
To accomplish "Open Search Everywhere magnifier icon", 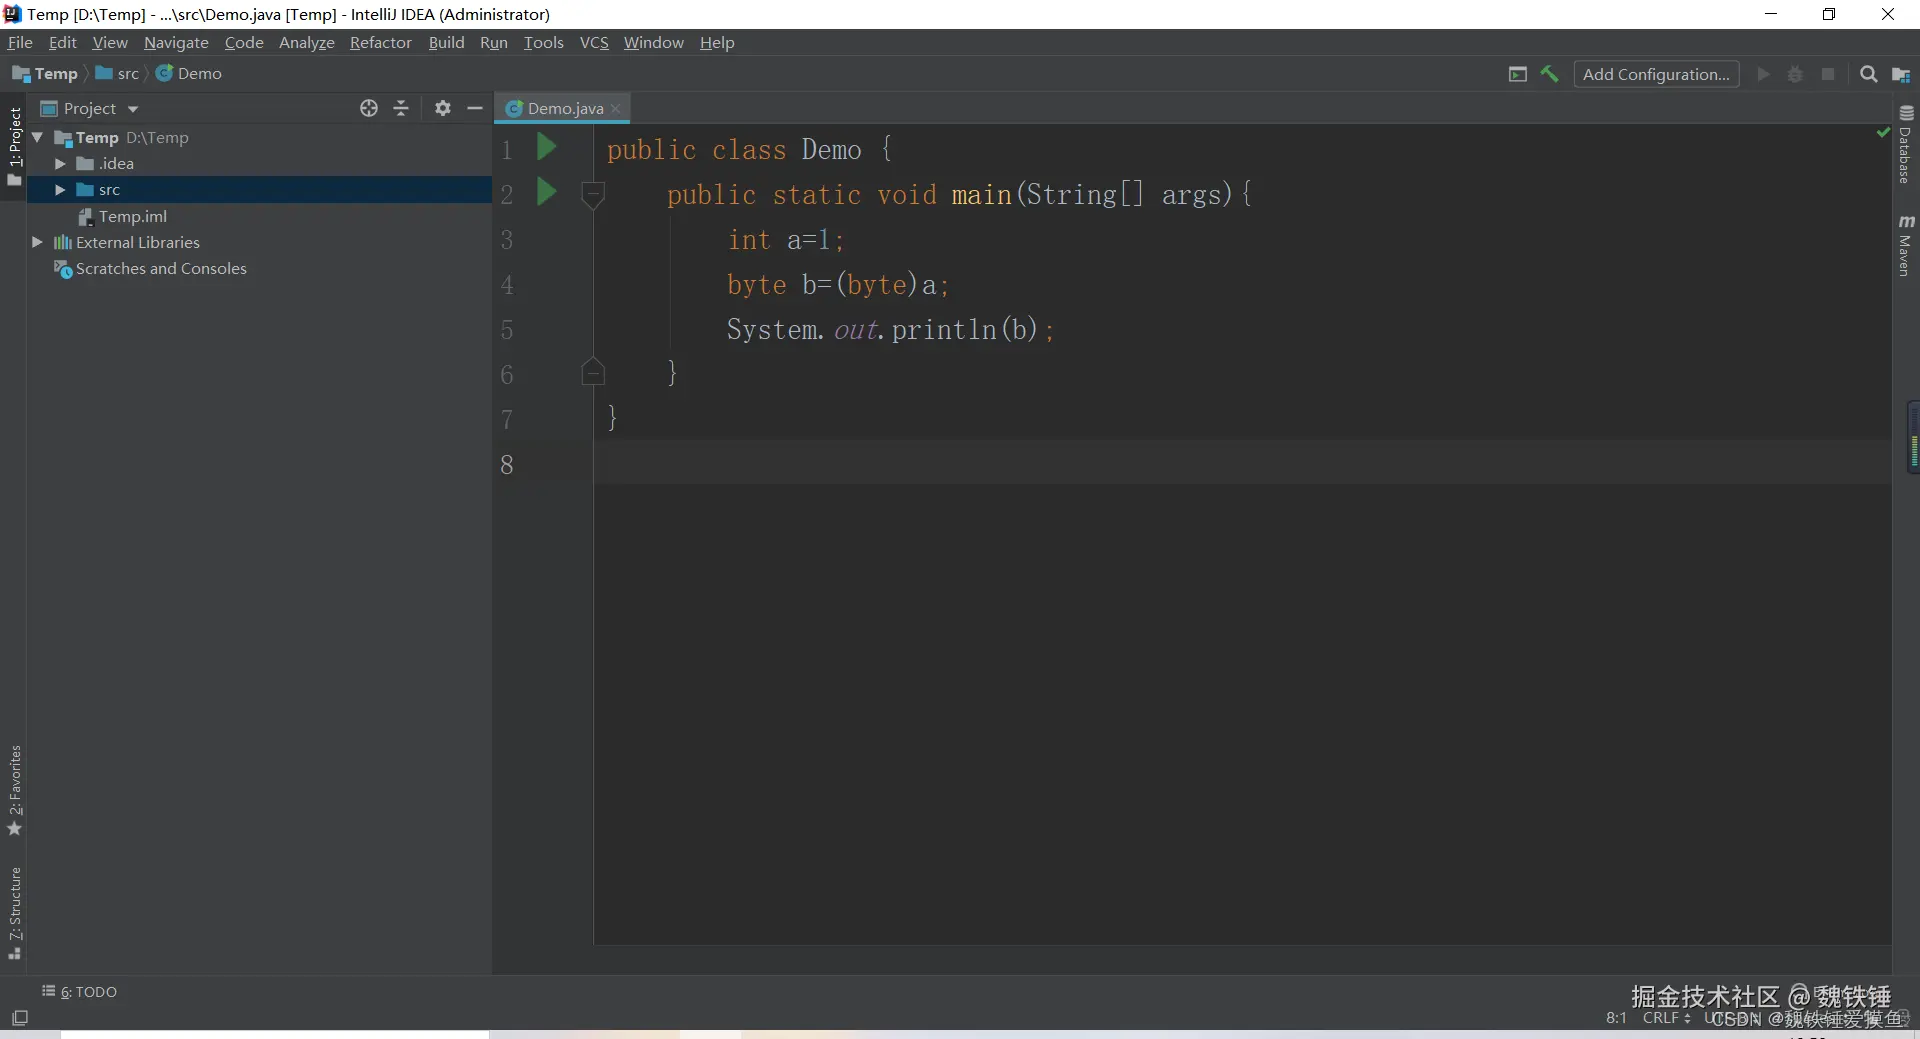I will point(1868,74).
